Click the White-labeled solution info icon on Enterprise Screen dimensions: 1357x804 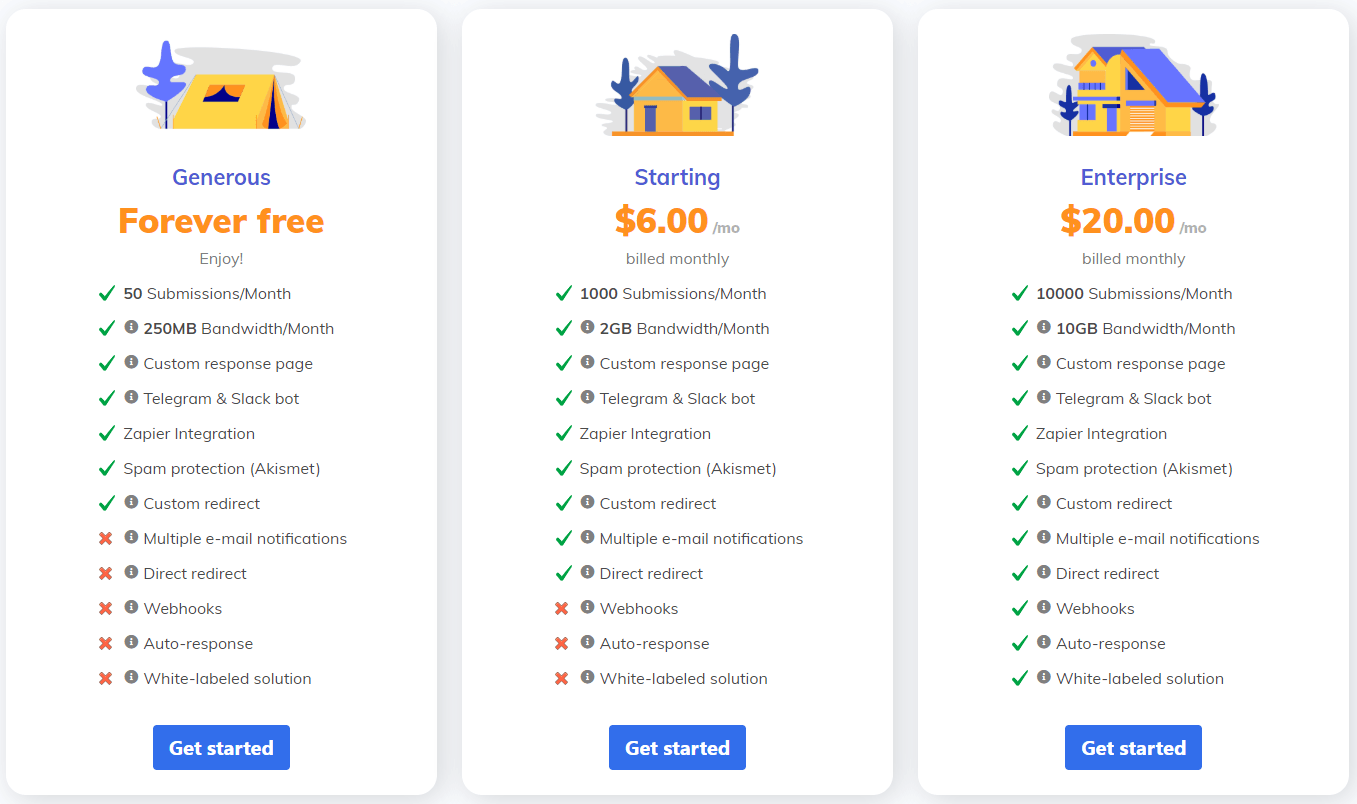(1043, 678)
